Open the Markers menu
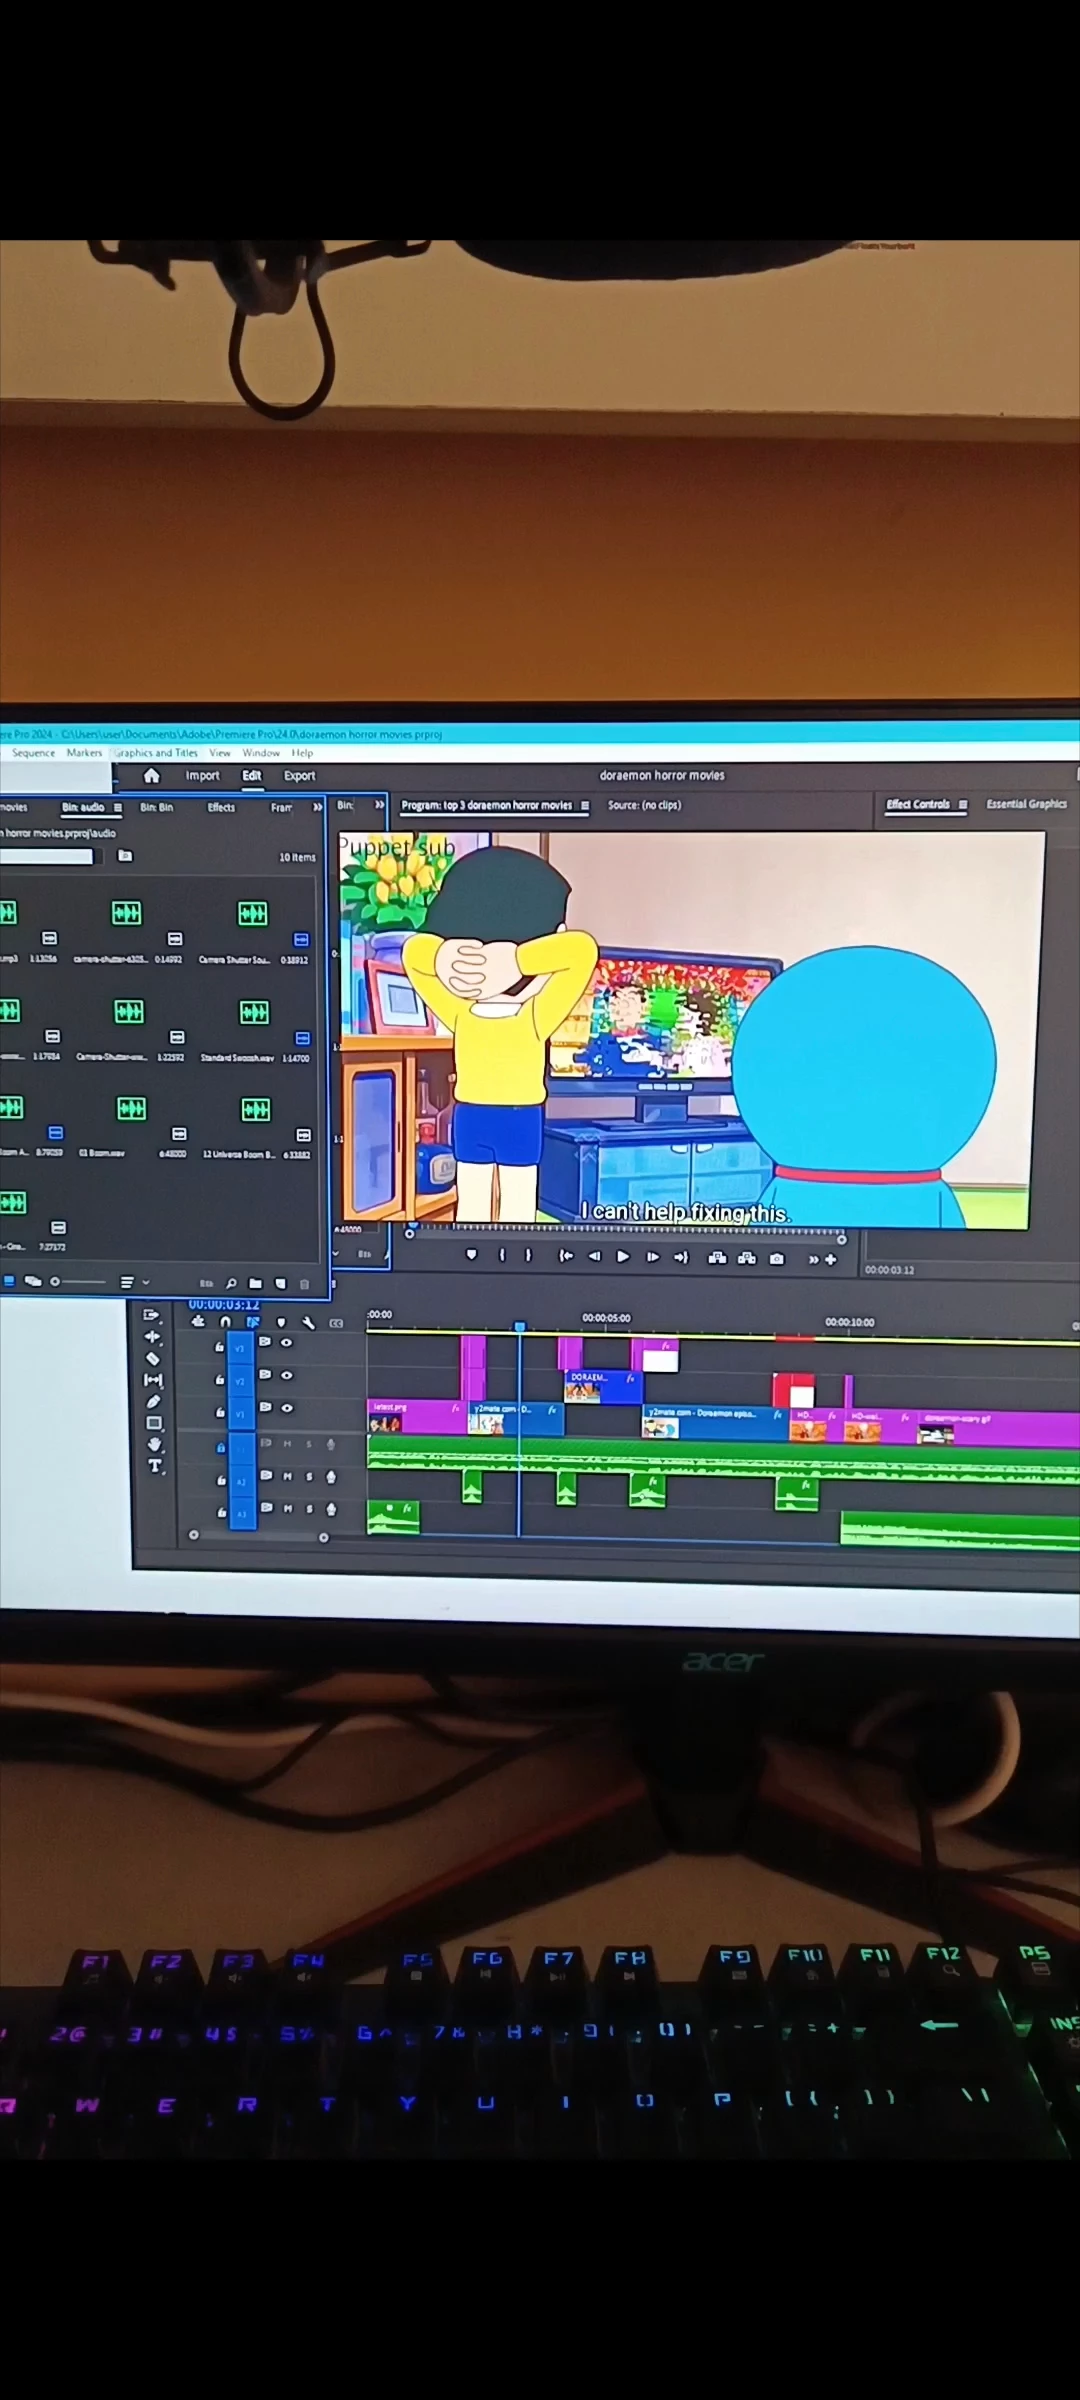 tap(84, 753)
